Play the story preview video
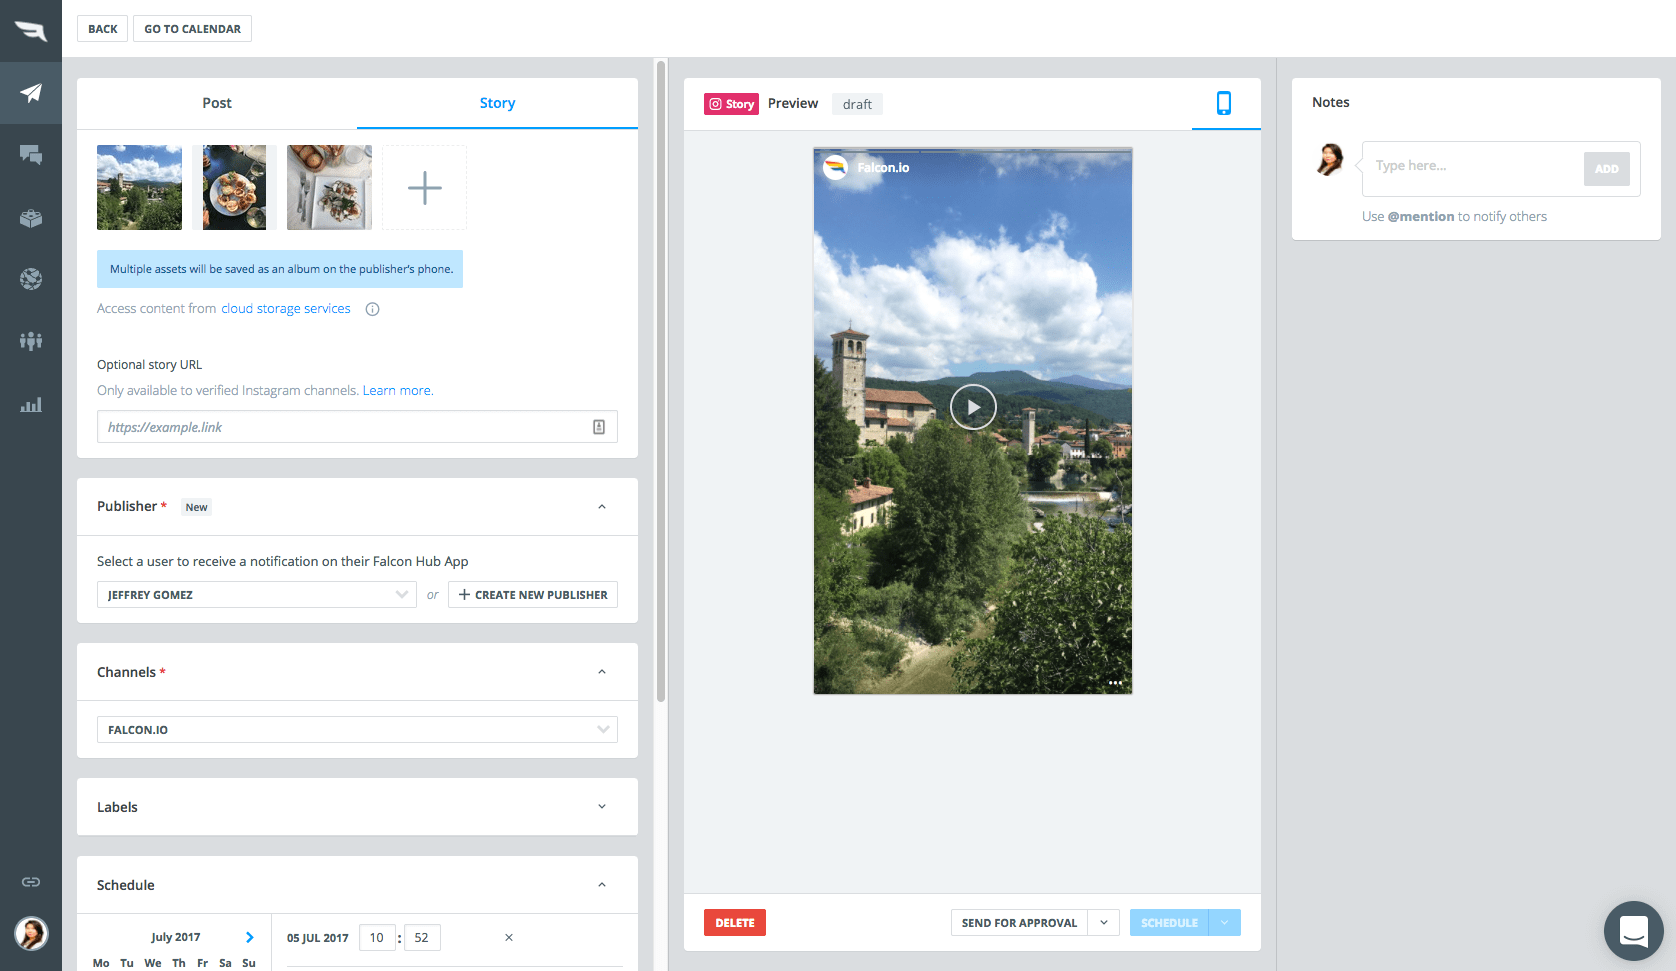 coord(973,407)
